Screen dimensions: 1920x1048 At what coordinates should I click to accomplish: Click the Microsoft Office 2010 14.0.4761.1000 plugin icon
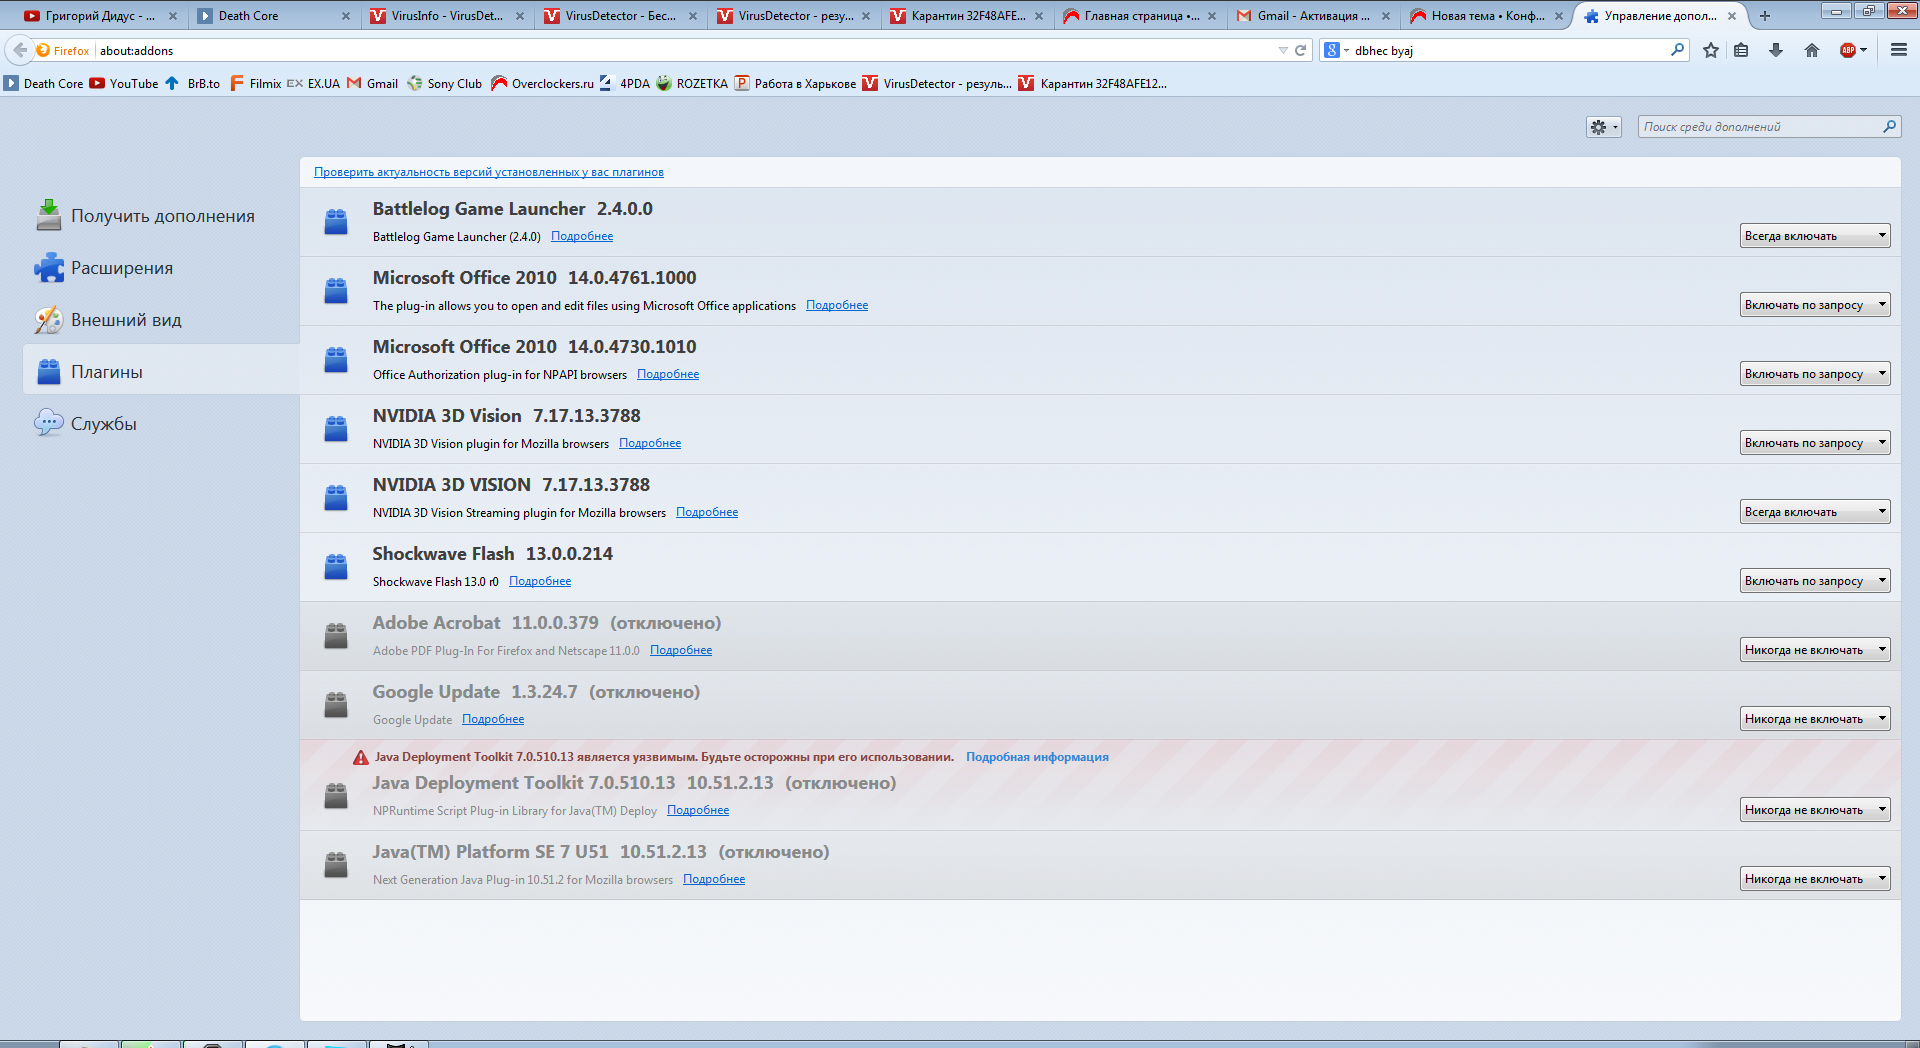(336, 291)
